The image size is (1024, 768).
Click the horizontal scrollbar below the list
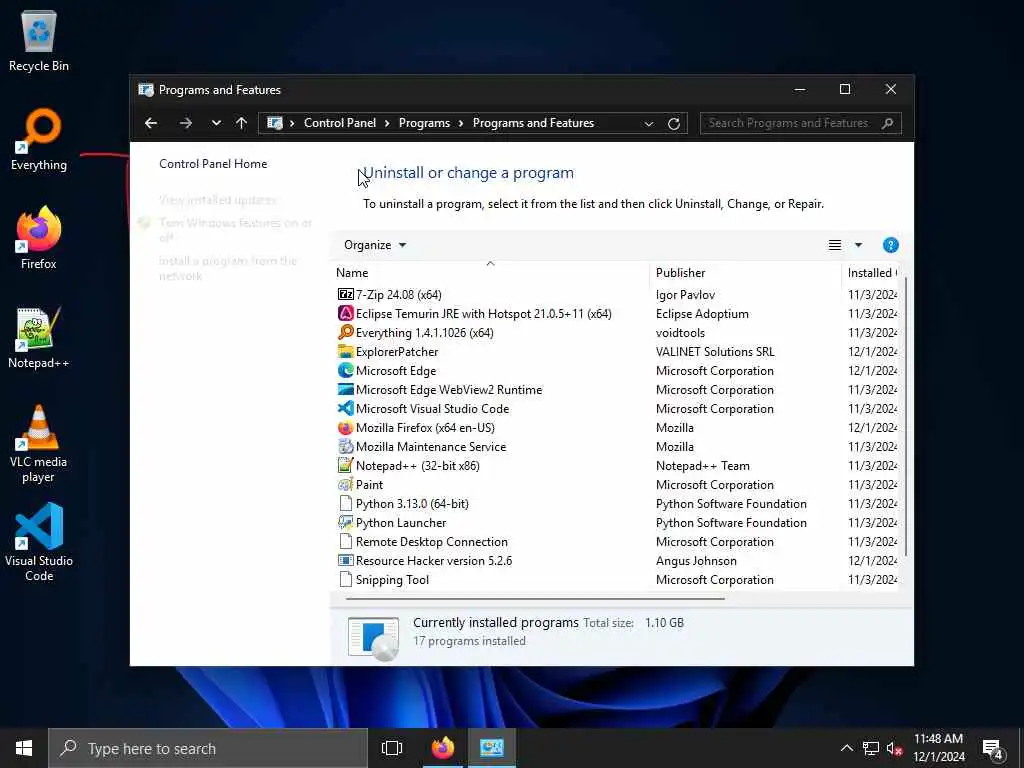tap(535, 598)
